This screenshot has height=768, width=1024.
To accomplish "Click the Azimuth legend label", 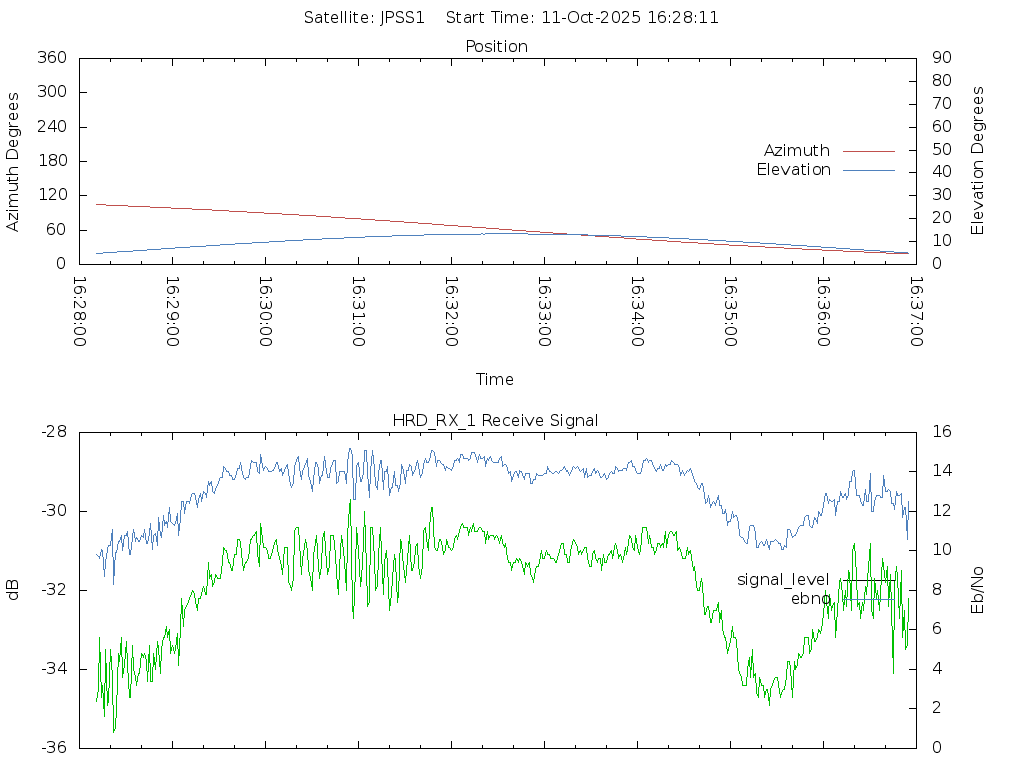I will pyautogui.click(x=796, y=151).
